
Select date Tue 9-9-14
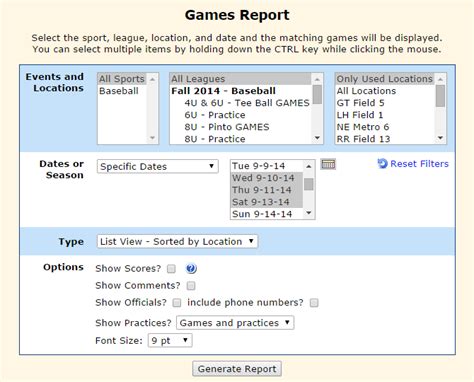tap(267, 166)
